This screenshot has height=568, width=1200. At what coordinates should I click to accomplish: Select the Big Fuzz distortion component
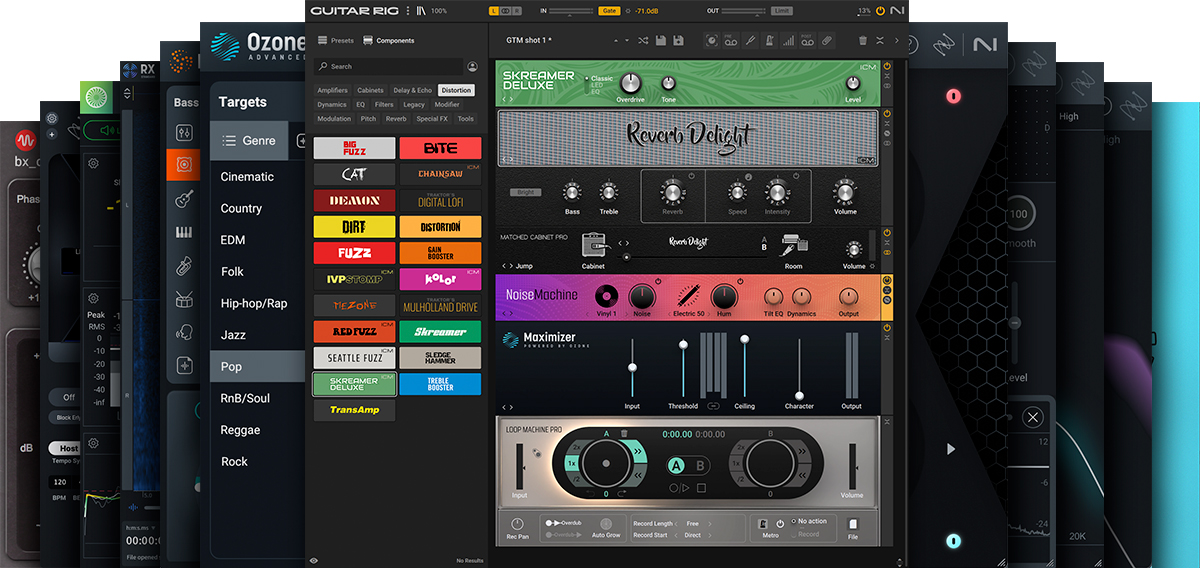(354, 148)
